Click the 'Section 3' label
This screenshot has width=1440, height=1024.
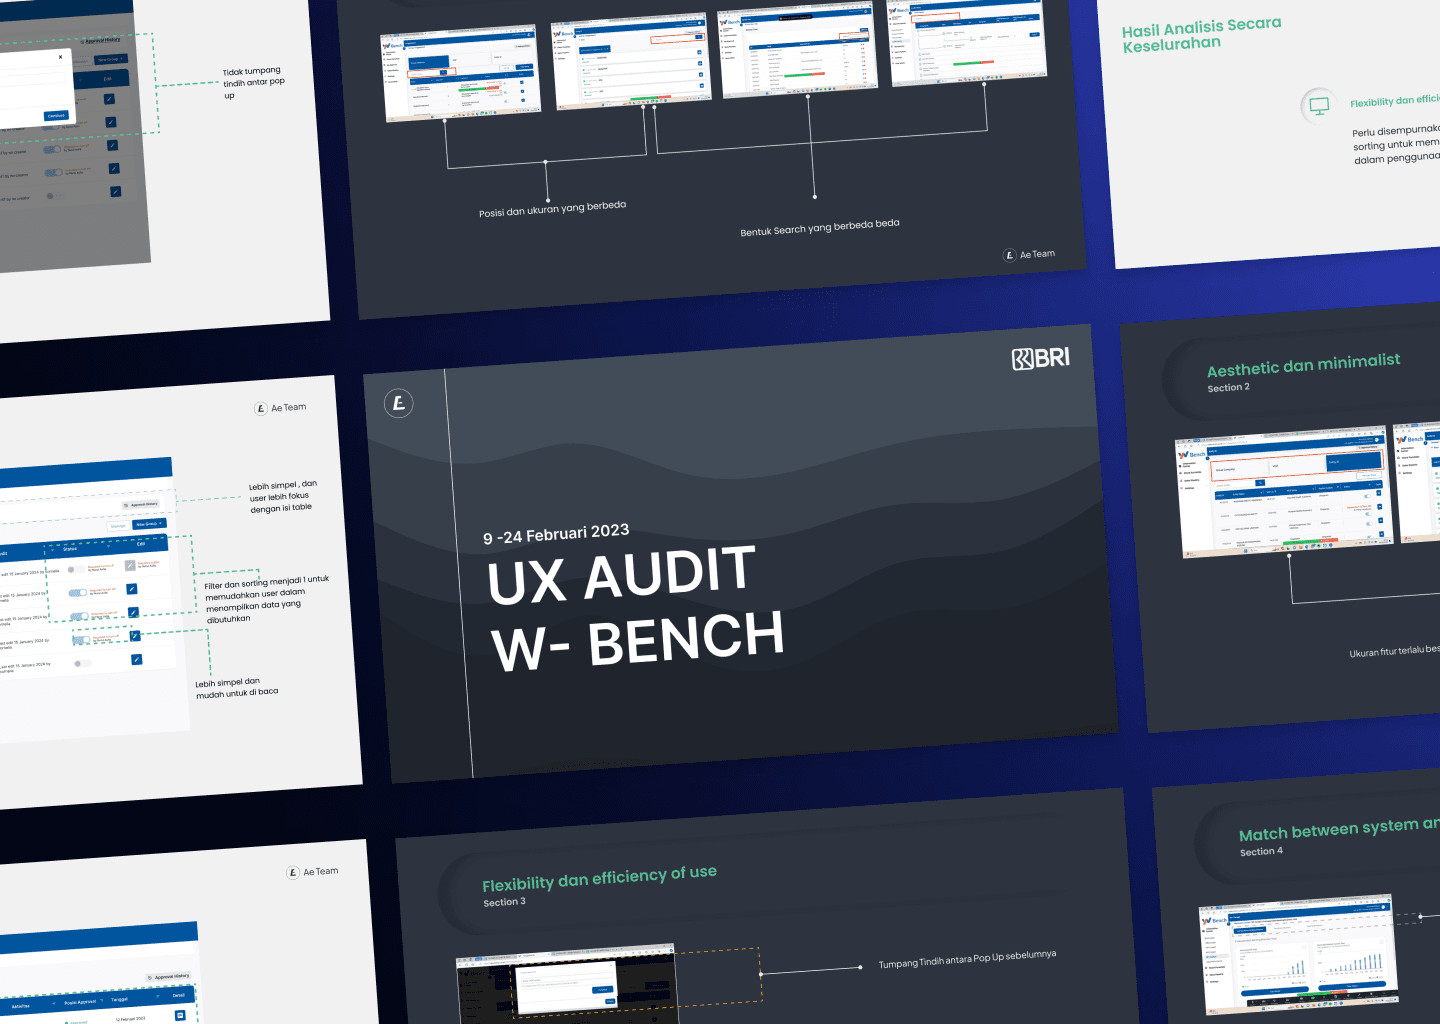click(x=504, y=902)
